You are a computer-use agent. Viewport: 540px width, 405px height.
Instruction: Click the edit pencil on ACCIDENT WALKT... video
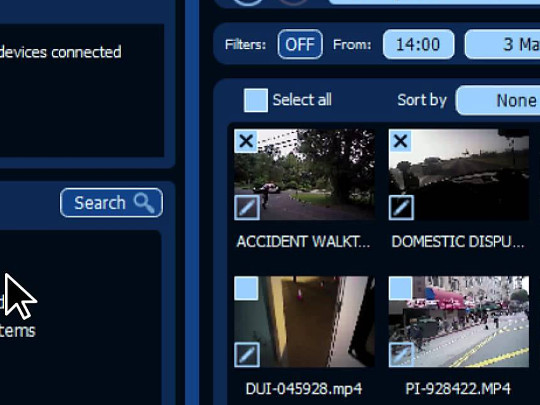[x=247, y=207]
